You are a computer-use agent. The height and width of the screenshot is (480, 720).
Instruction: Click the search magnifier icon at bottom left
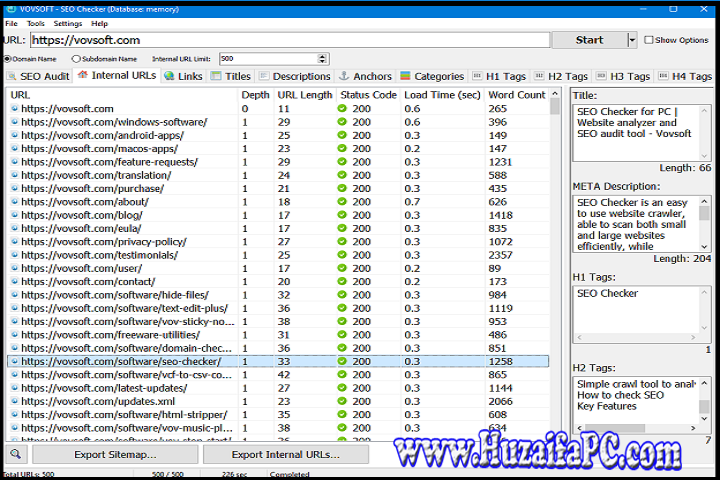click(x=17, y=455)
